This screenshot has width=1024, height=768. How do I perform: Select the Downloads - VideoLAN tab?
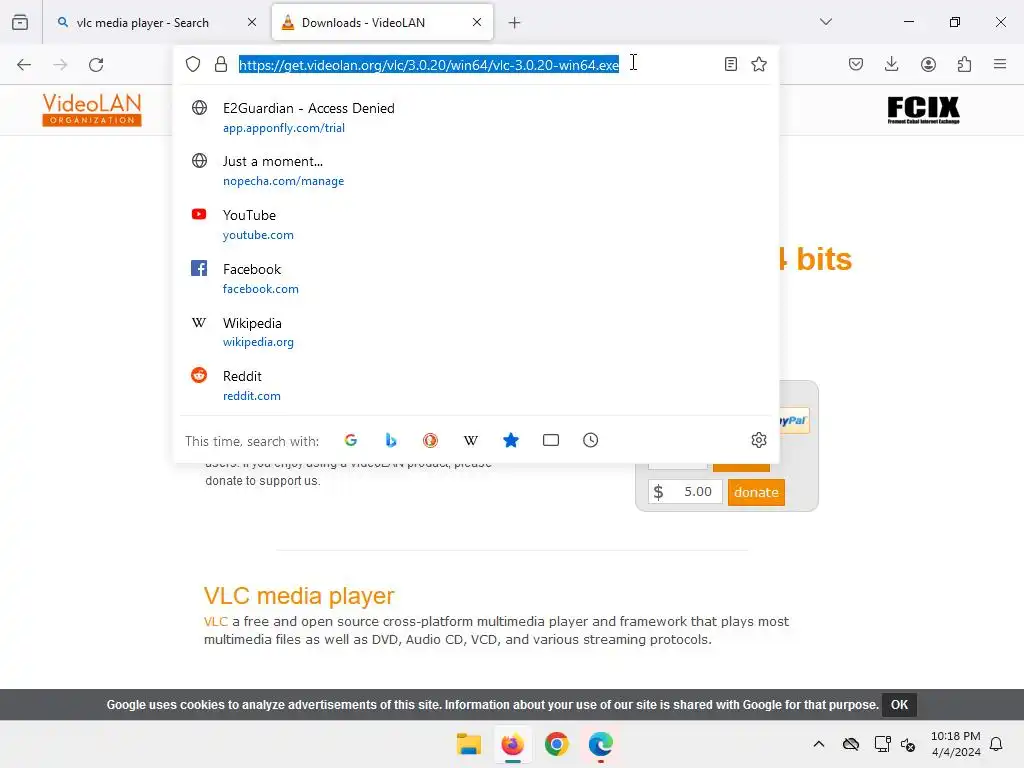coord(382,22)
